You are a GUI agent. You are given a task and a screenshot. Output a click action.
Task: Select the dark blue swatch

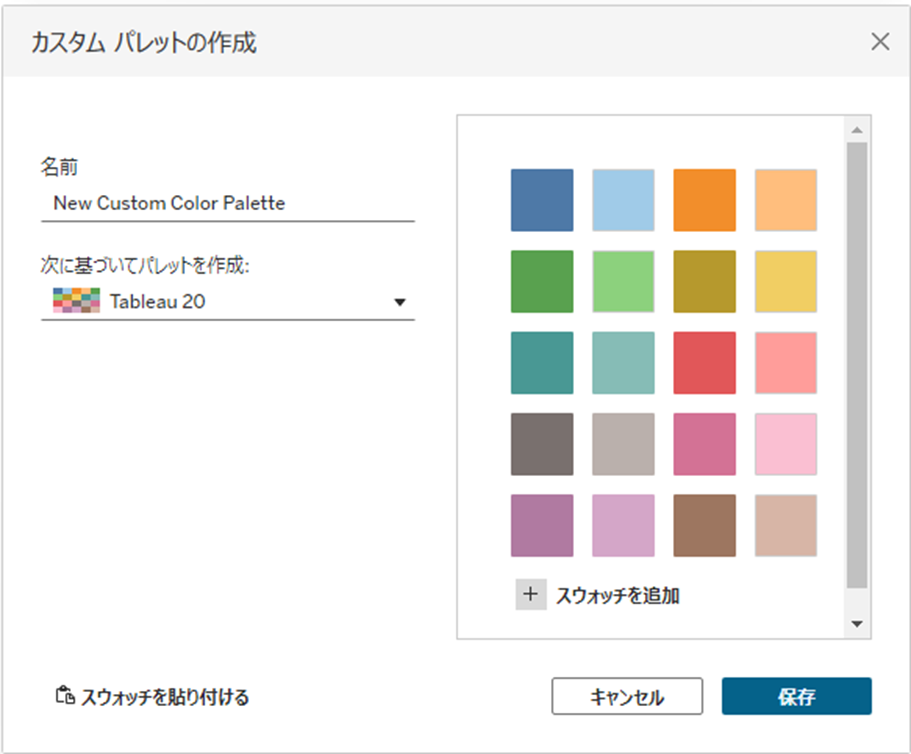[x=542, y=200]
